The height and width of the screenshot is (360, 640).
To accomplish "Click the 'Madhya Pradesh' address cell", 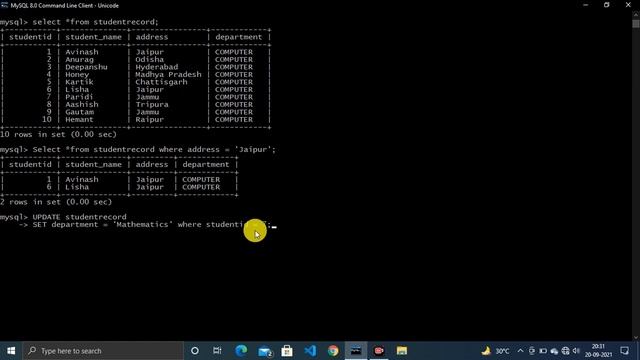I will tap(168, 75).
